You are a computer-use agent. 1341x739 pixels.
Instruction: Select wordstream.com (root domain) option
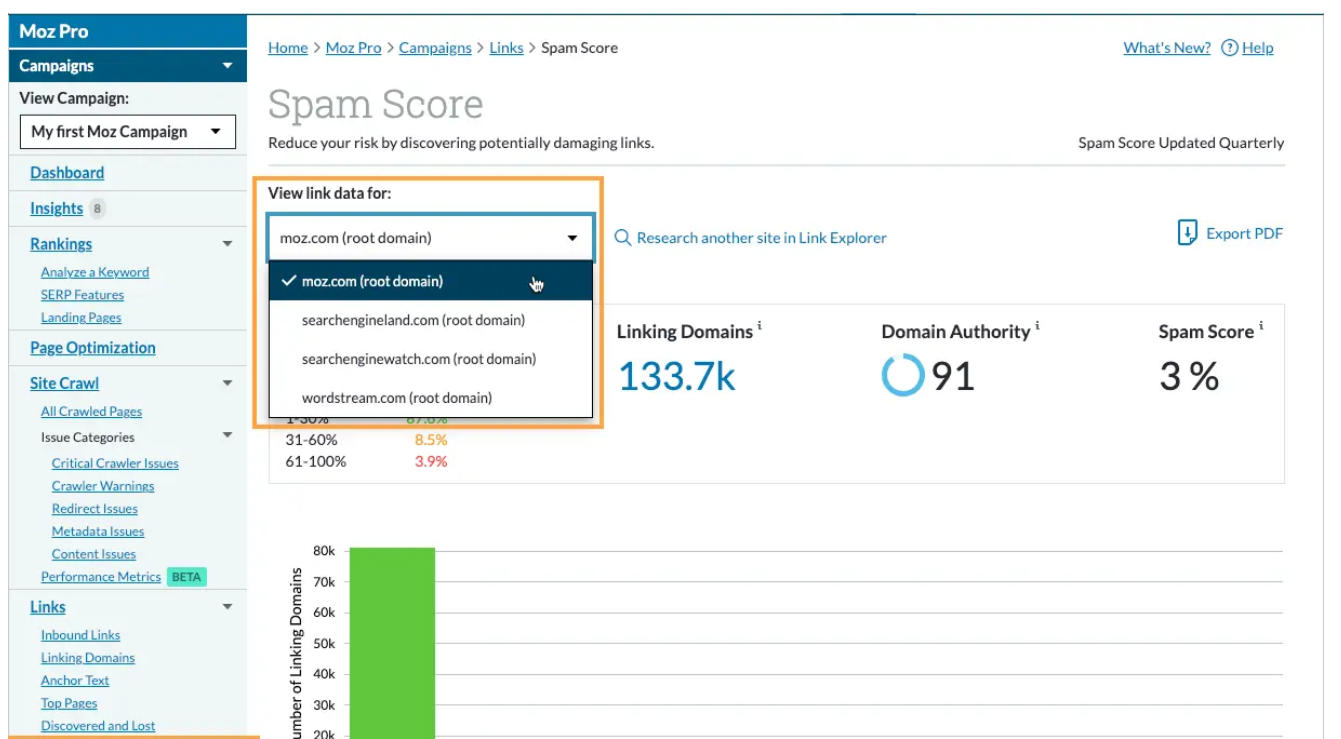coord(431,398)
